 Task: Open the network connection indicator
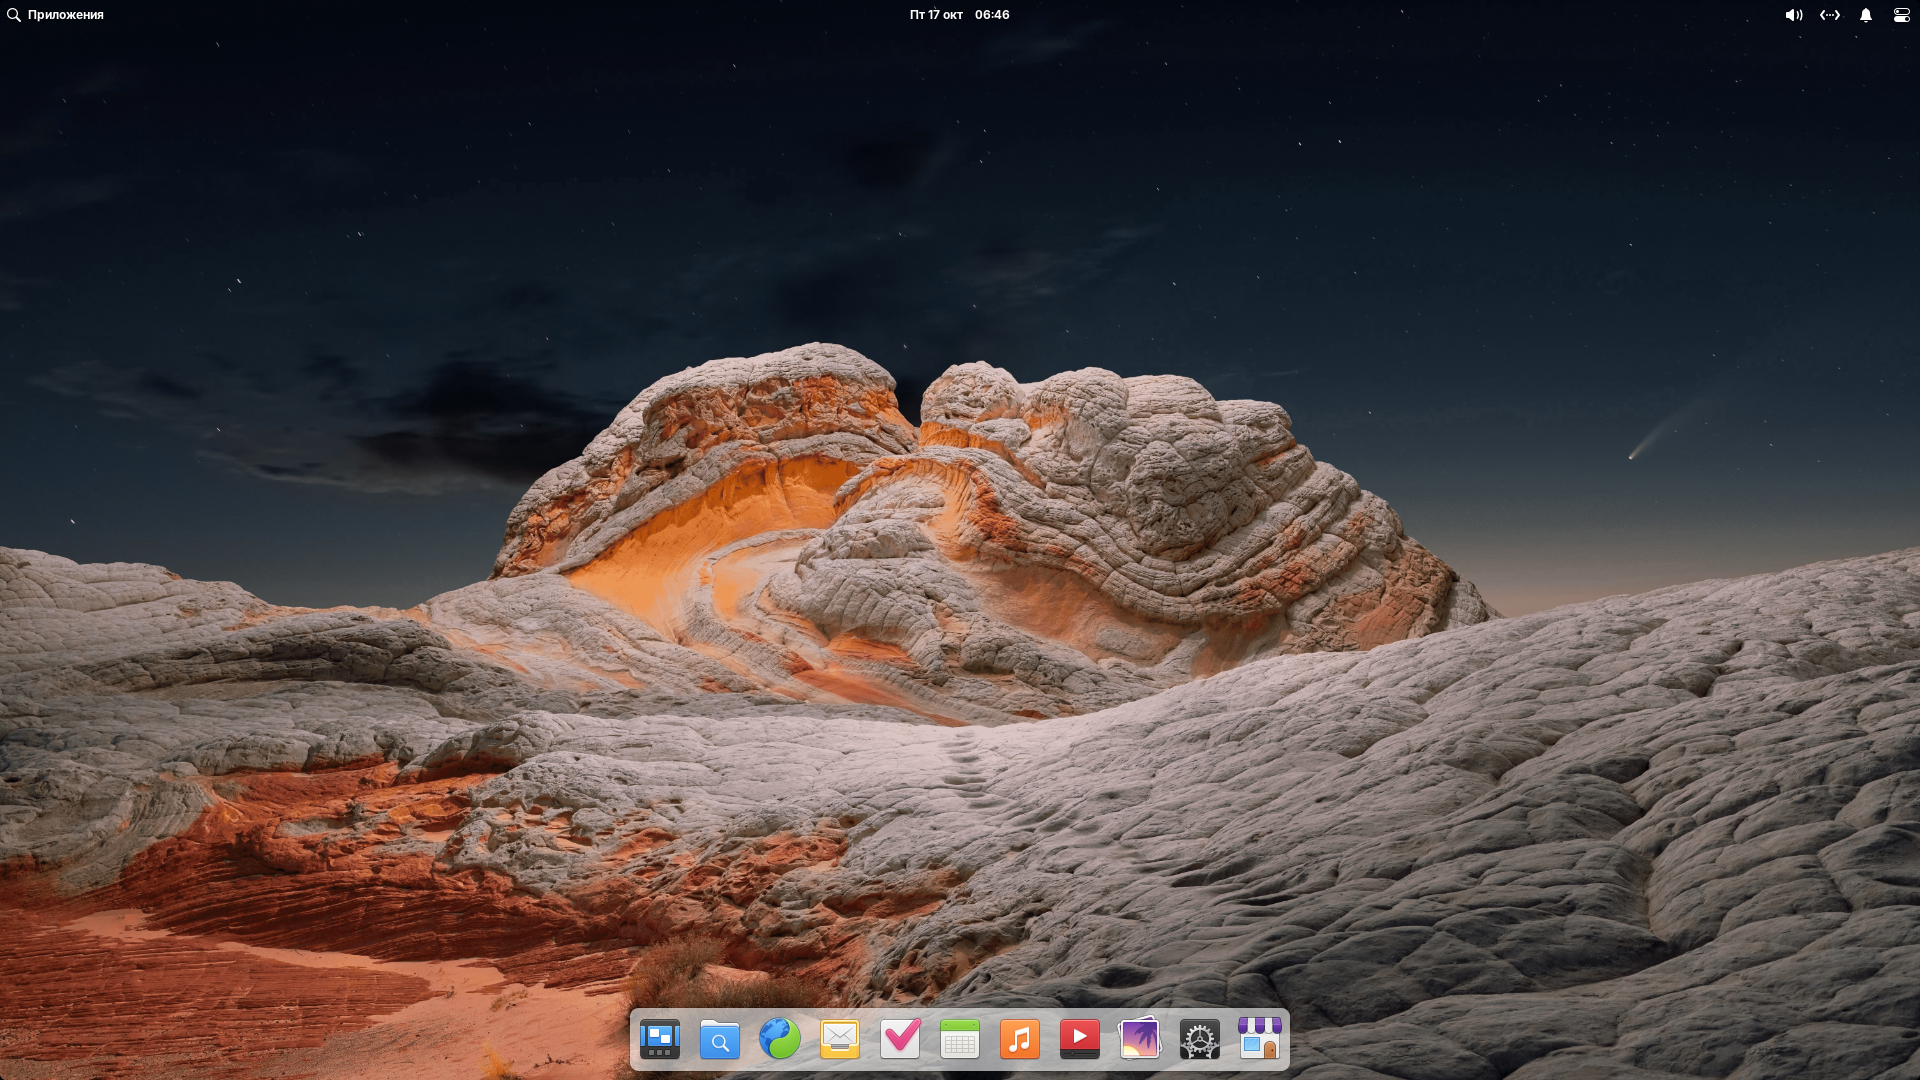(1830, 15)
